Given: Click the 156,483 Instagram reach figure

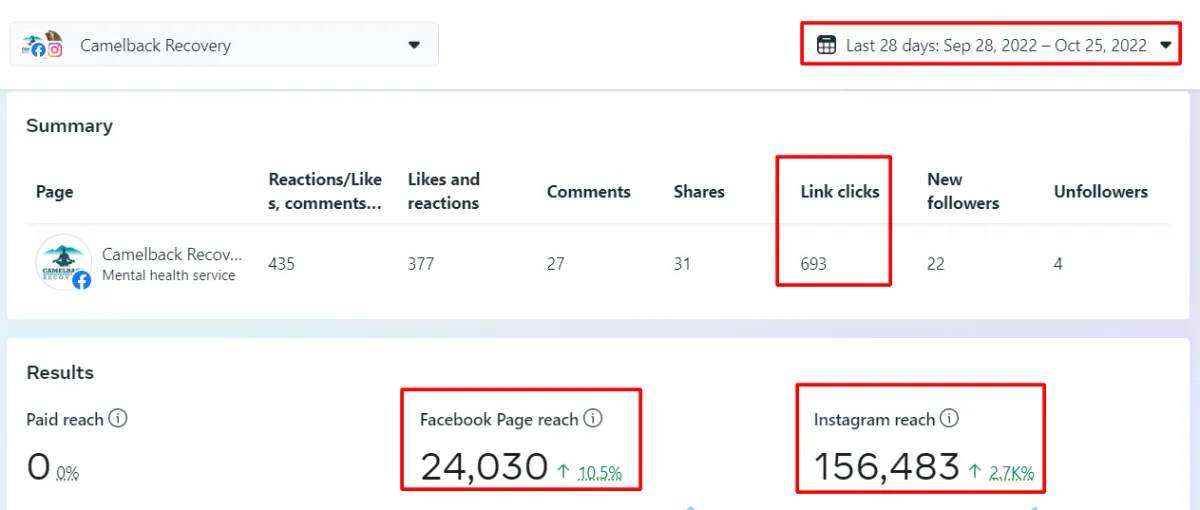Looking at the screenshot, I should pos(886,466).
